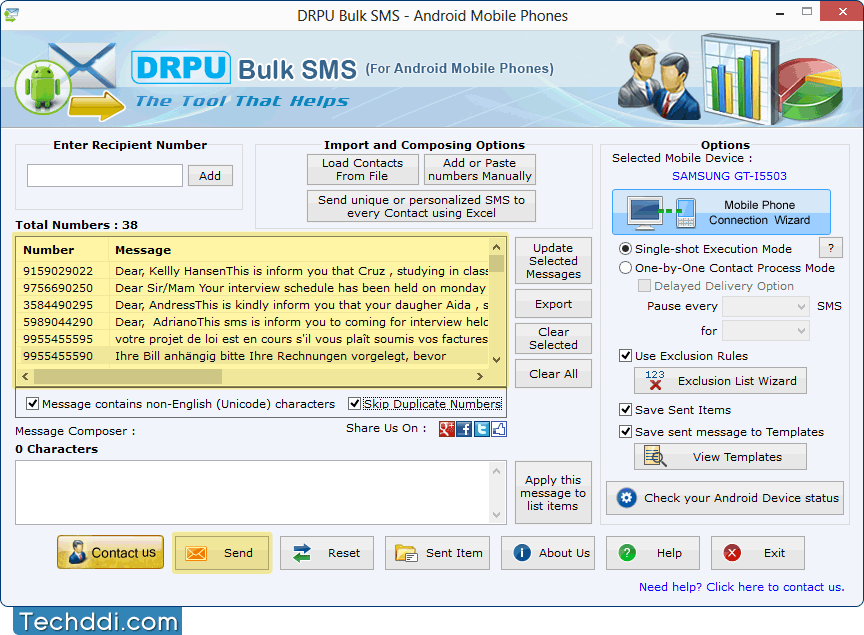Click inside the Message Composer text area
The image size is (864, 635).
point(253,493)
